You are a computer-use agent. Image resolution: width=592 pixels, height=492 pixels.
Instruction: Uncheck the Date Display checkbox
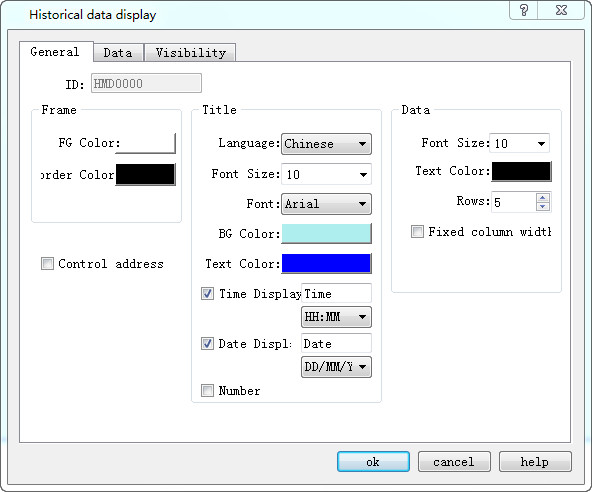[x=207, y=344]
